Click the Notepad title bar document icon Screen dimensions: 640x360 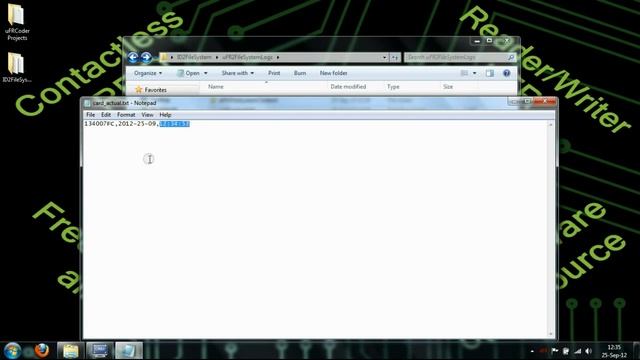point(87,103)
